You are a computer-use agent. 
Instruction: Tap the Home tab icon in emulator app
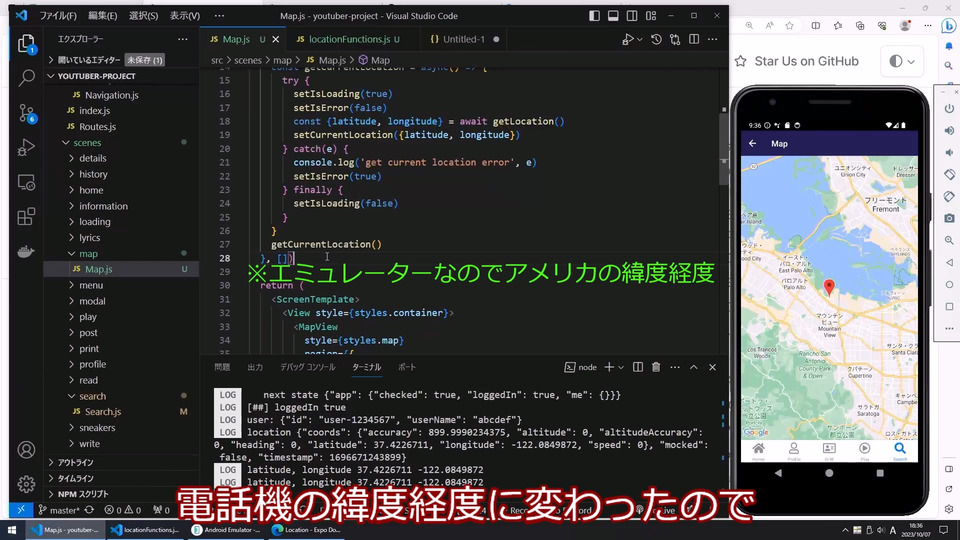point(758,450)
